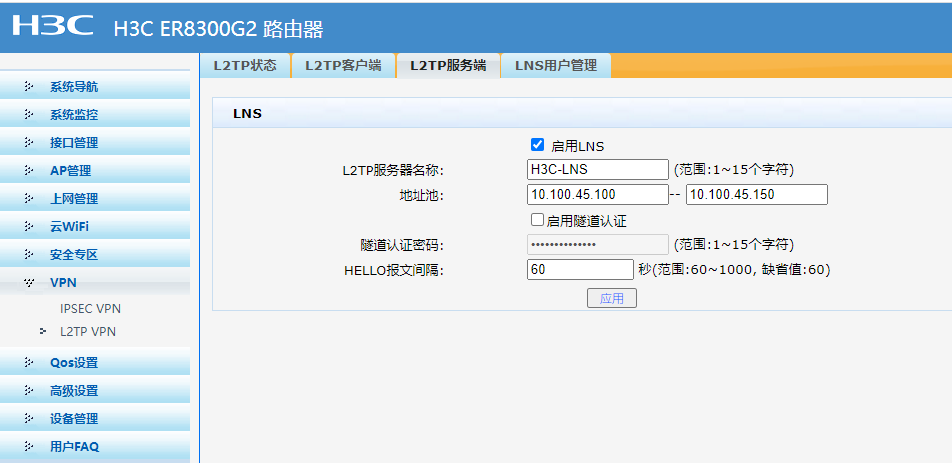Click the L2TP VPN bullet arrow icon
The height and width of the screenshot is (463, 952).
[x=43, y=331]
